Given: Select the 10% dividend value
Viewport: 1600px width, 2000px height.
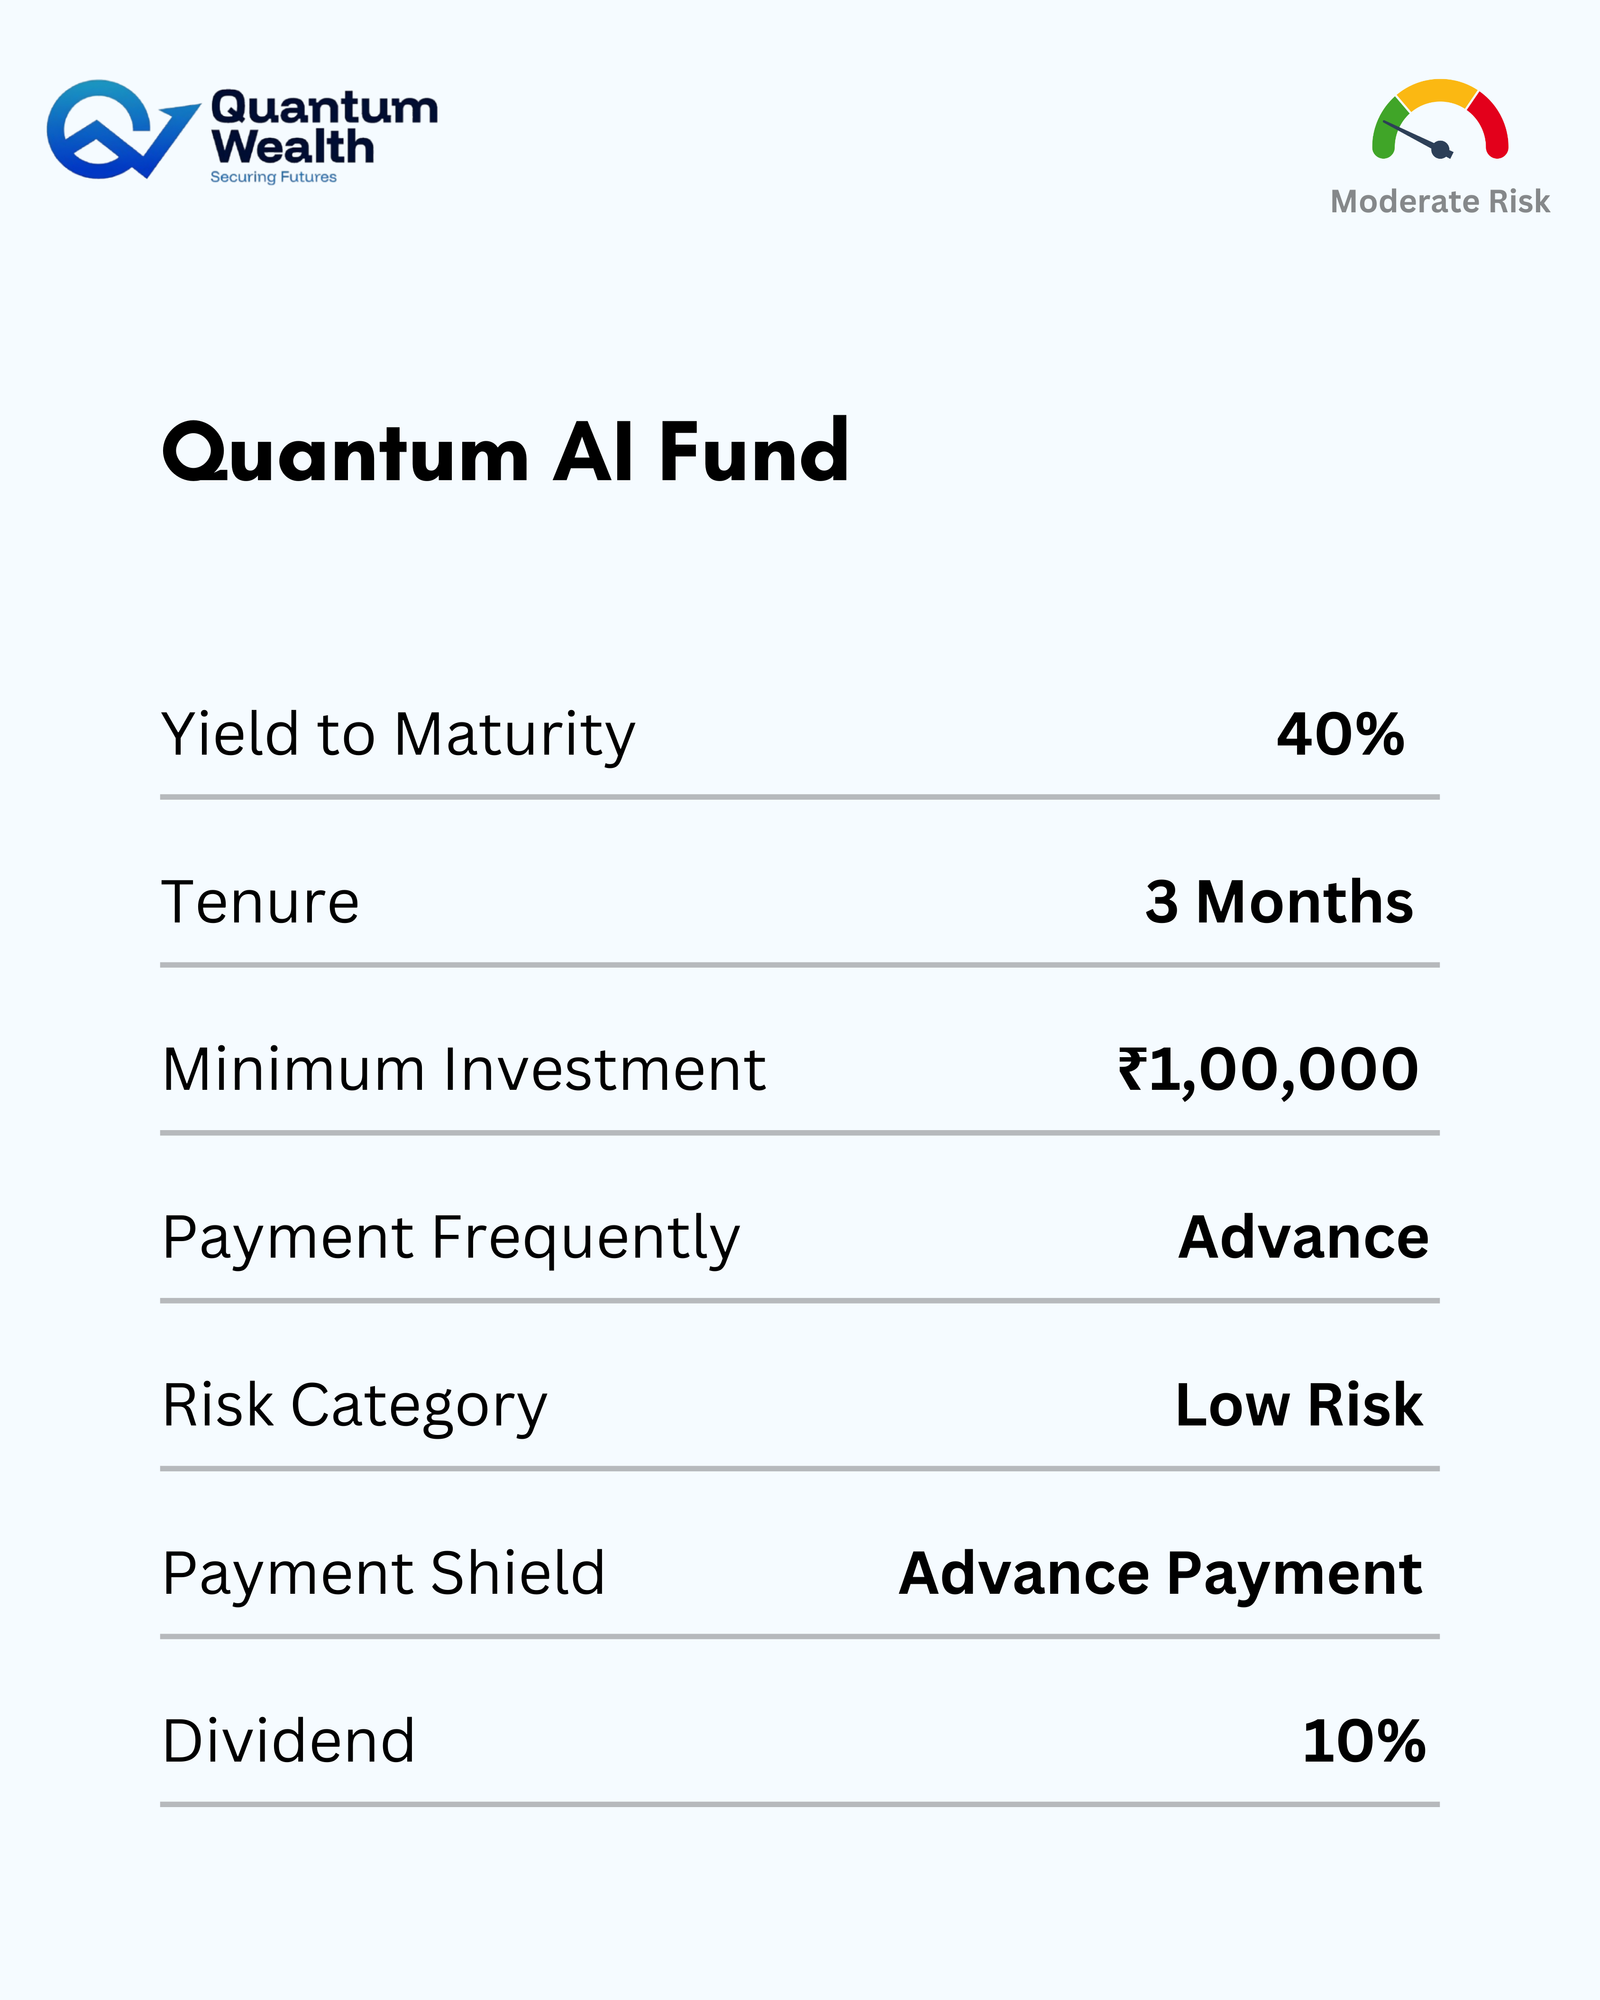Looking at the screenshot, I should (x=1363, y=1741).
